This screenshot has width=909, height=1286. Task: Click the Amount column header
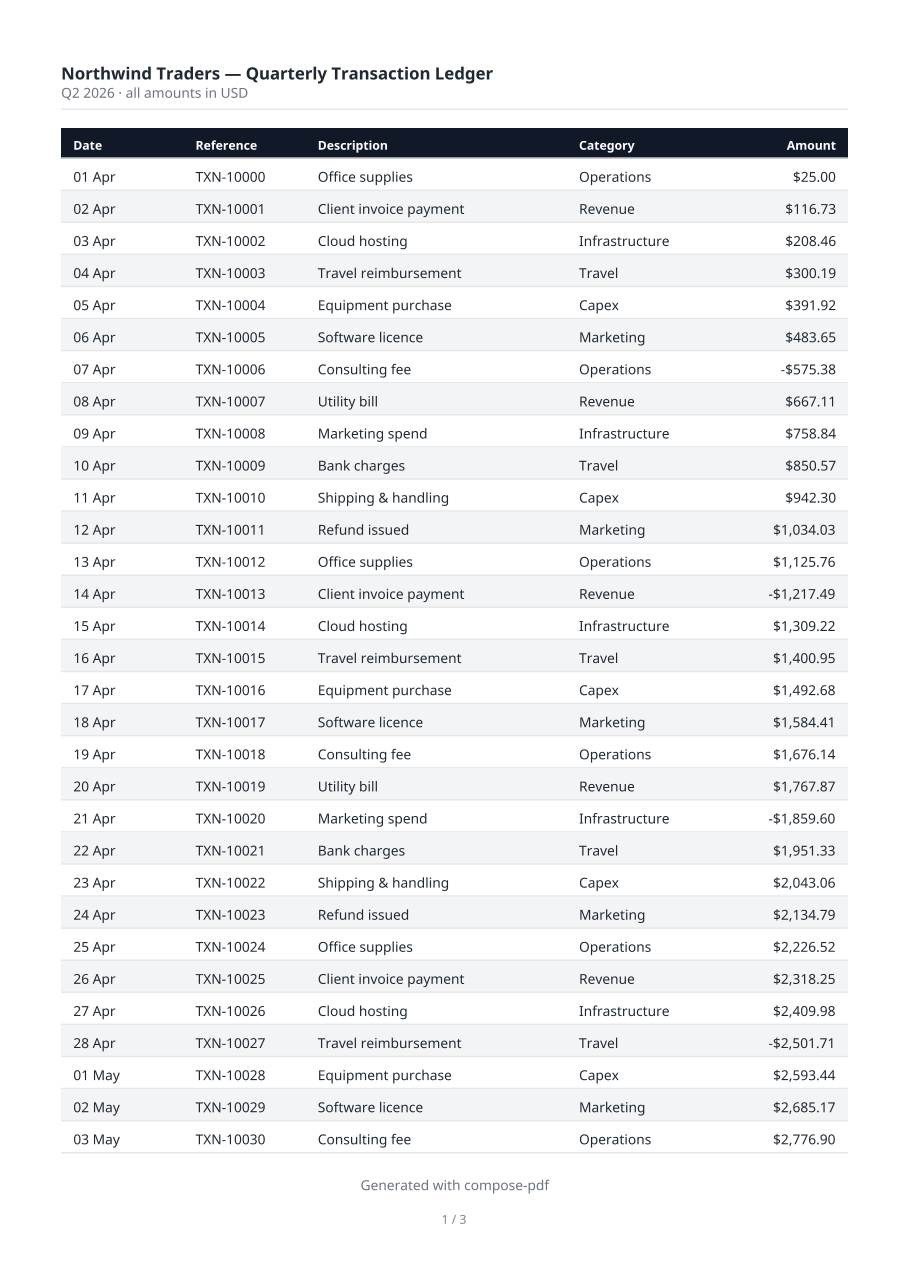pos(810,145)
